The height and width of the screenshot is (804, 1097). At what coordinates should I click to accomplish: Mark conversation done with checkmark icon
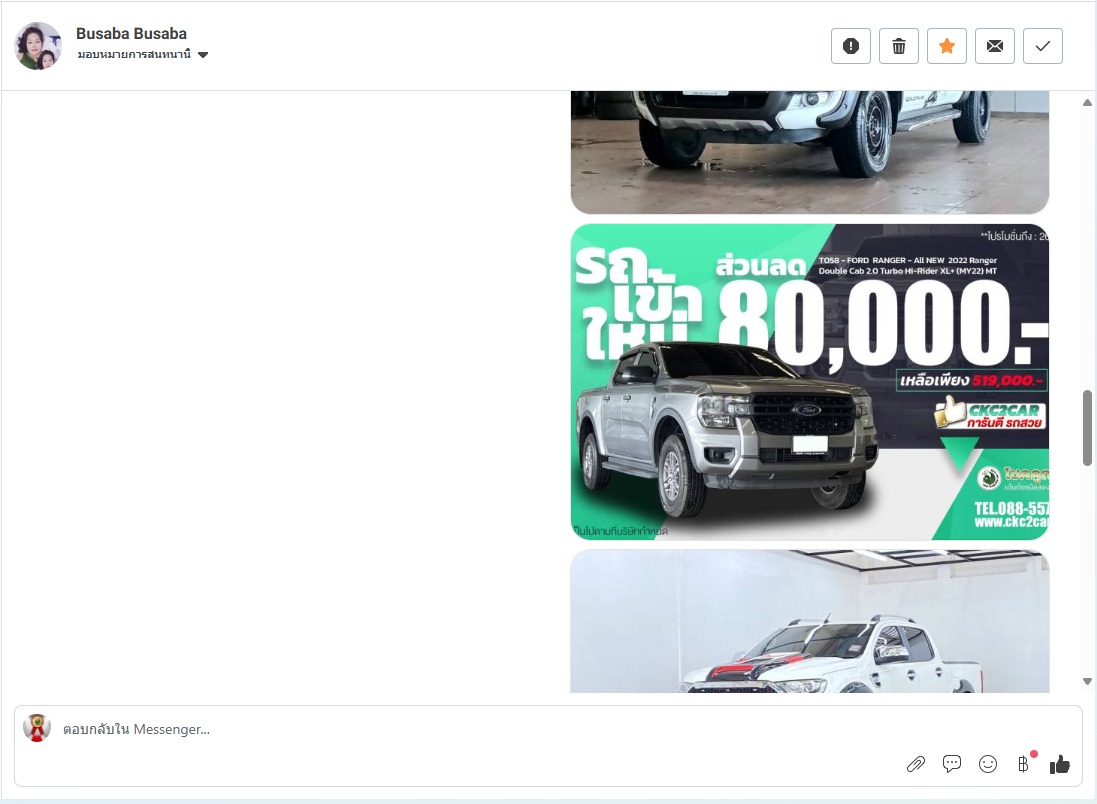(1043, 46)
